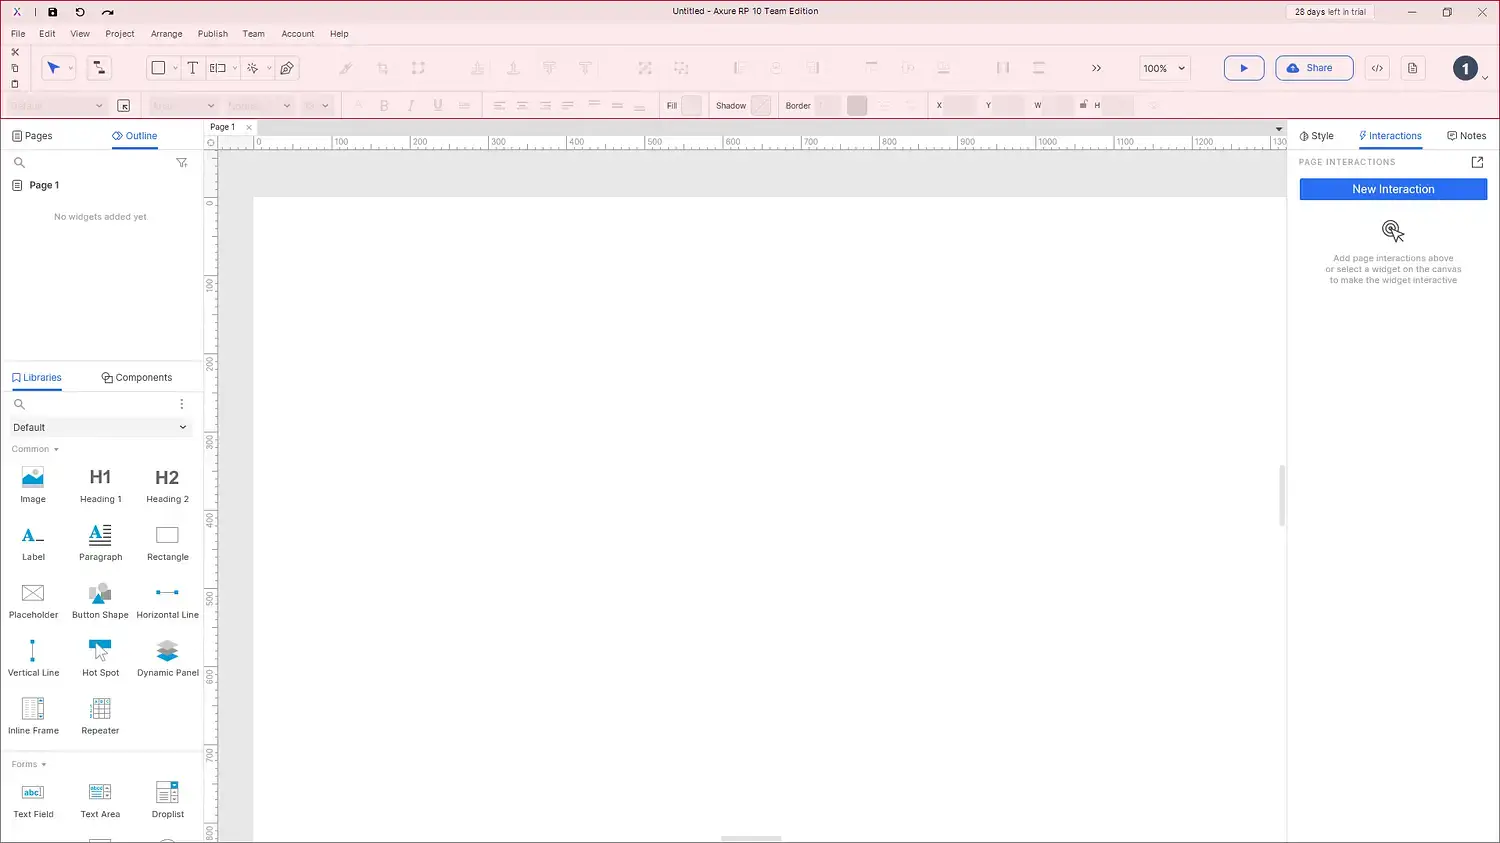The width and height of the screenshot is (1500, 843).
Task: Click the Preview play button
Action: [x=1243, y=68]
